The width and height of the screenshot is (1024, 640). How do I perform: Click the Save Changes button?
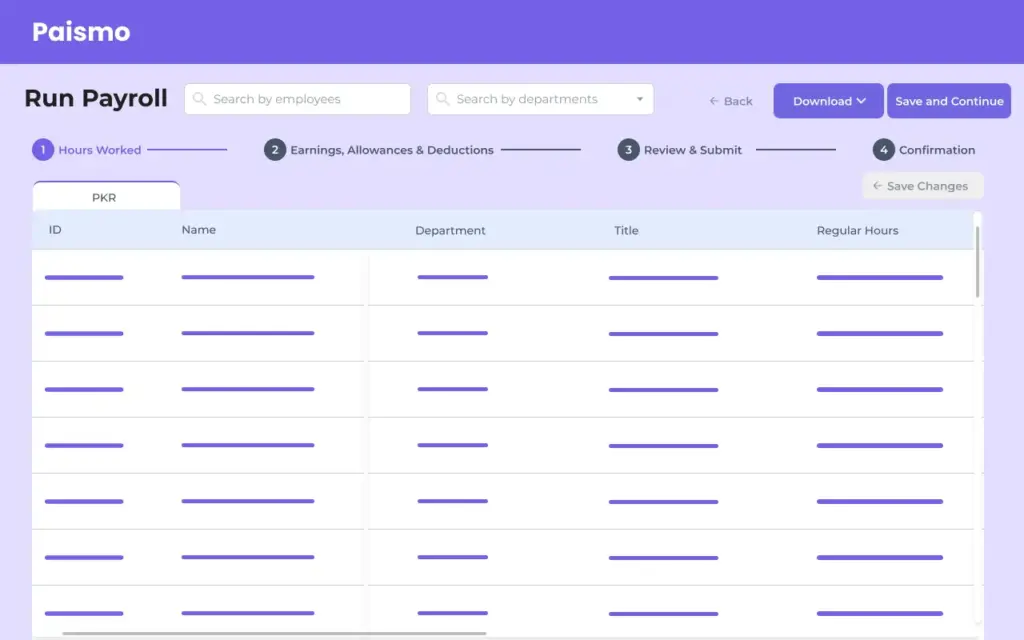point(922,186)
